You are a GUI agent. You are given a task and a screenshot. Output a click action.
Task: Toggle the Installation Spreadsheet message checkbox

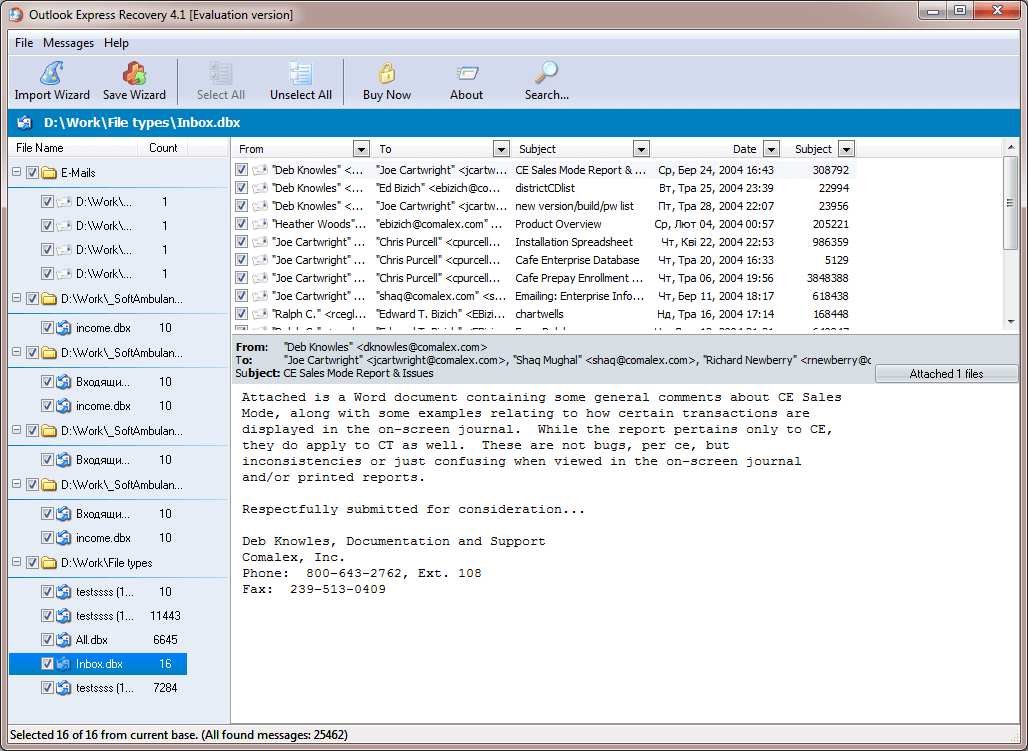[x=242, y=242]
